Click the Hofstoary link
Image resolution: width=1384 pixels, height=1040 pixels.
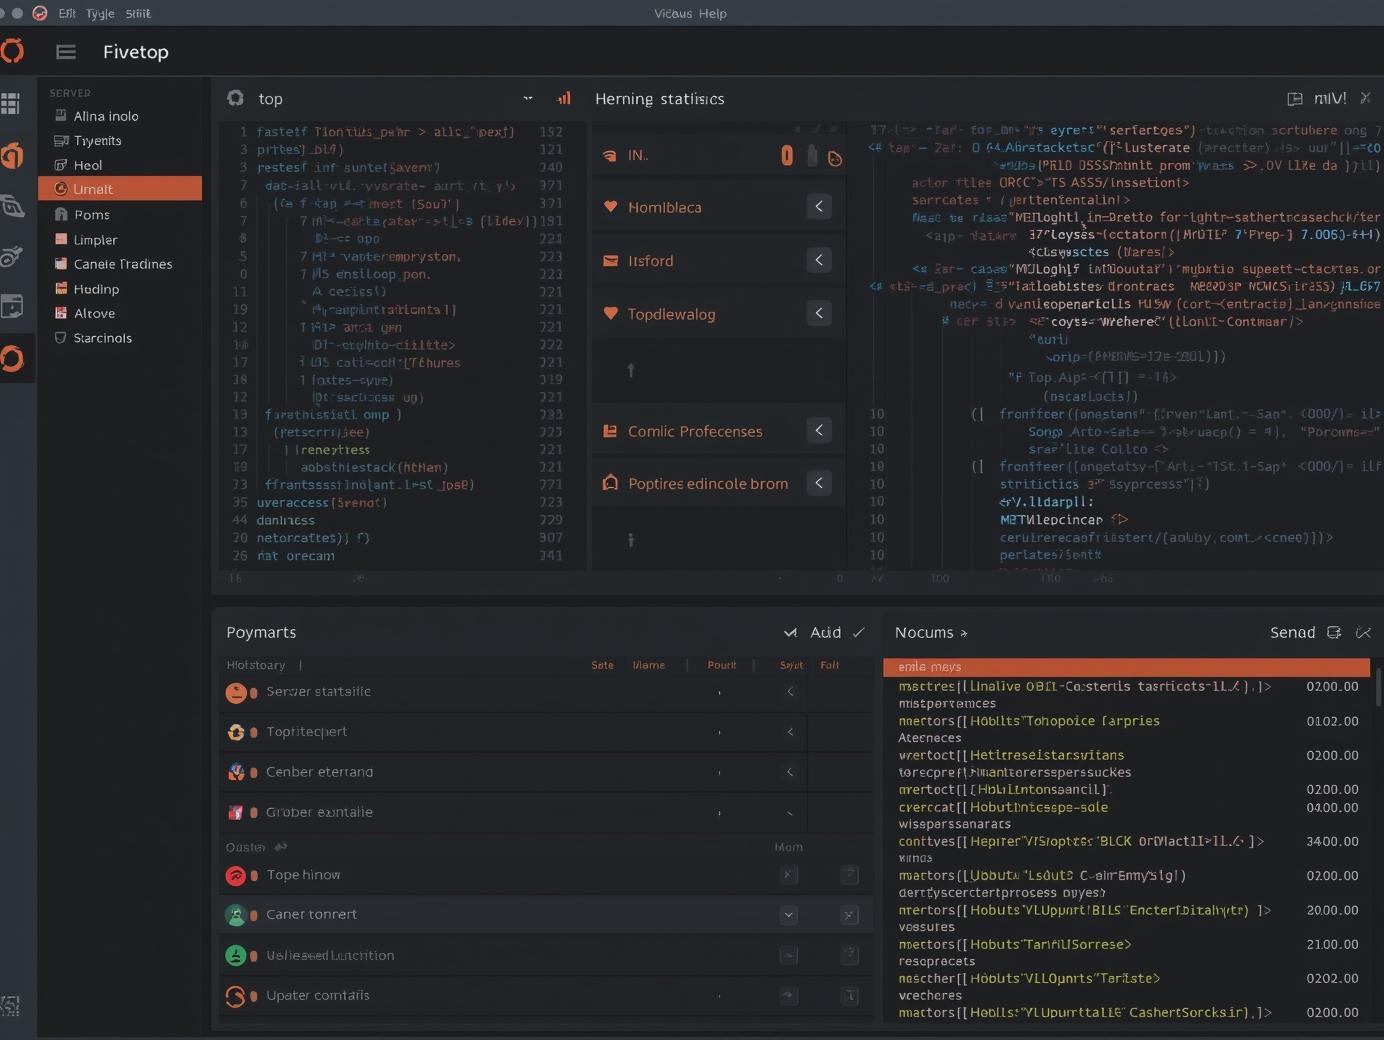click(257, 664)
